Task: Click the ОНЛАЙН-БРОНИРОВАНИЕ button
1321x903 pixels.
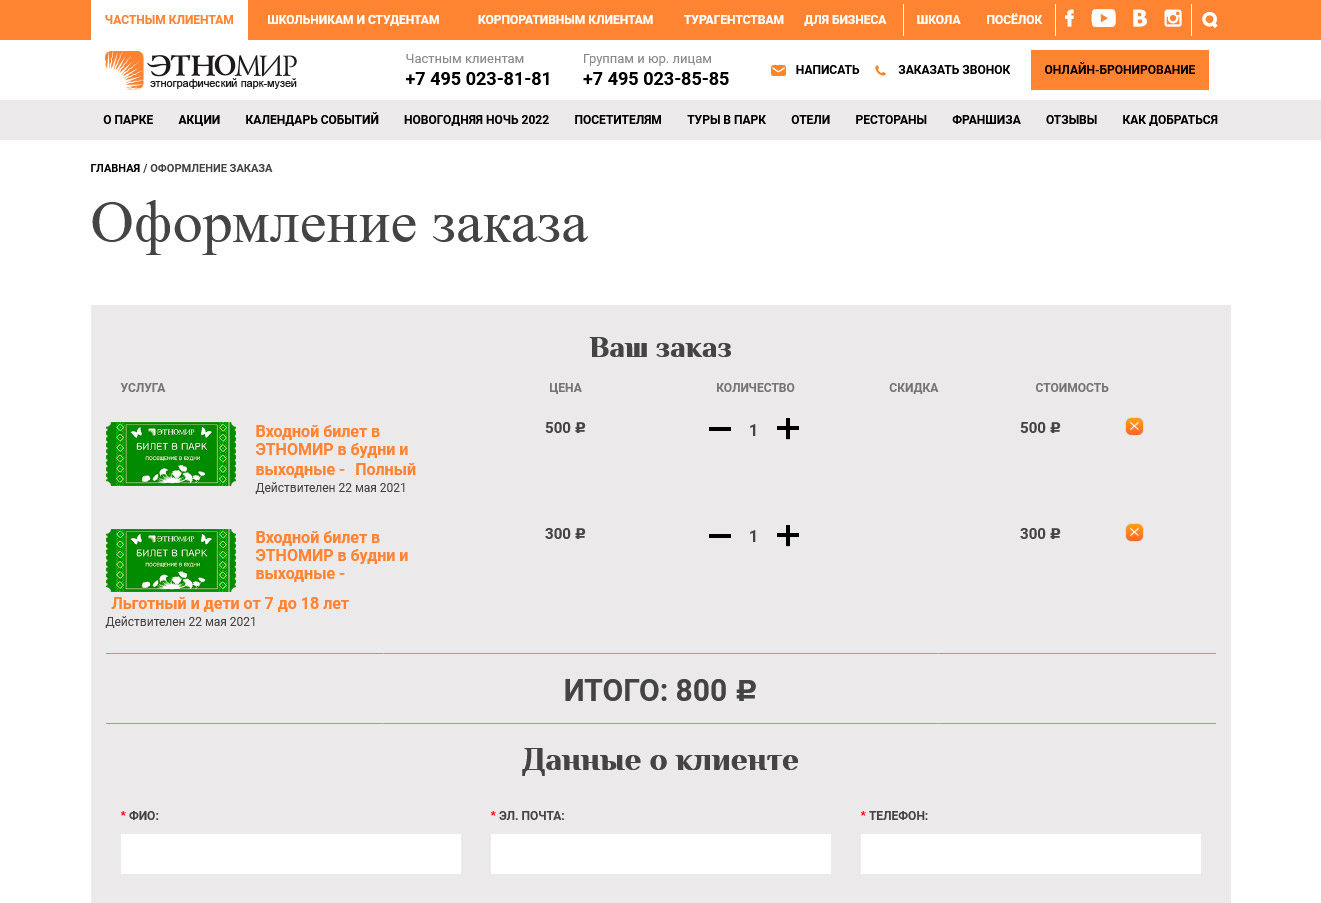Action: click(x=1120, y=70)
